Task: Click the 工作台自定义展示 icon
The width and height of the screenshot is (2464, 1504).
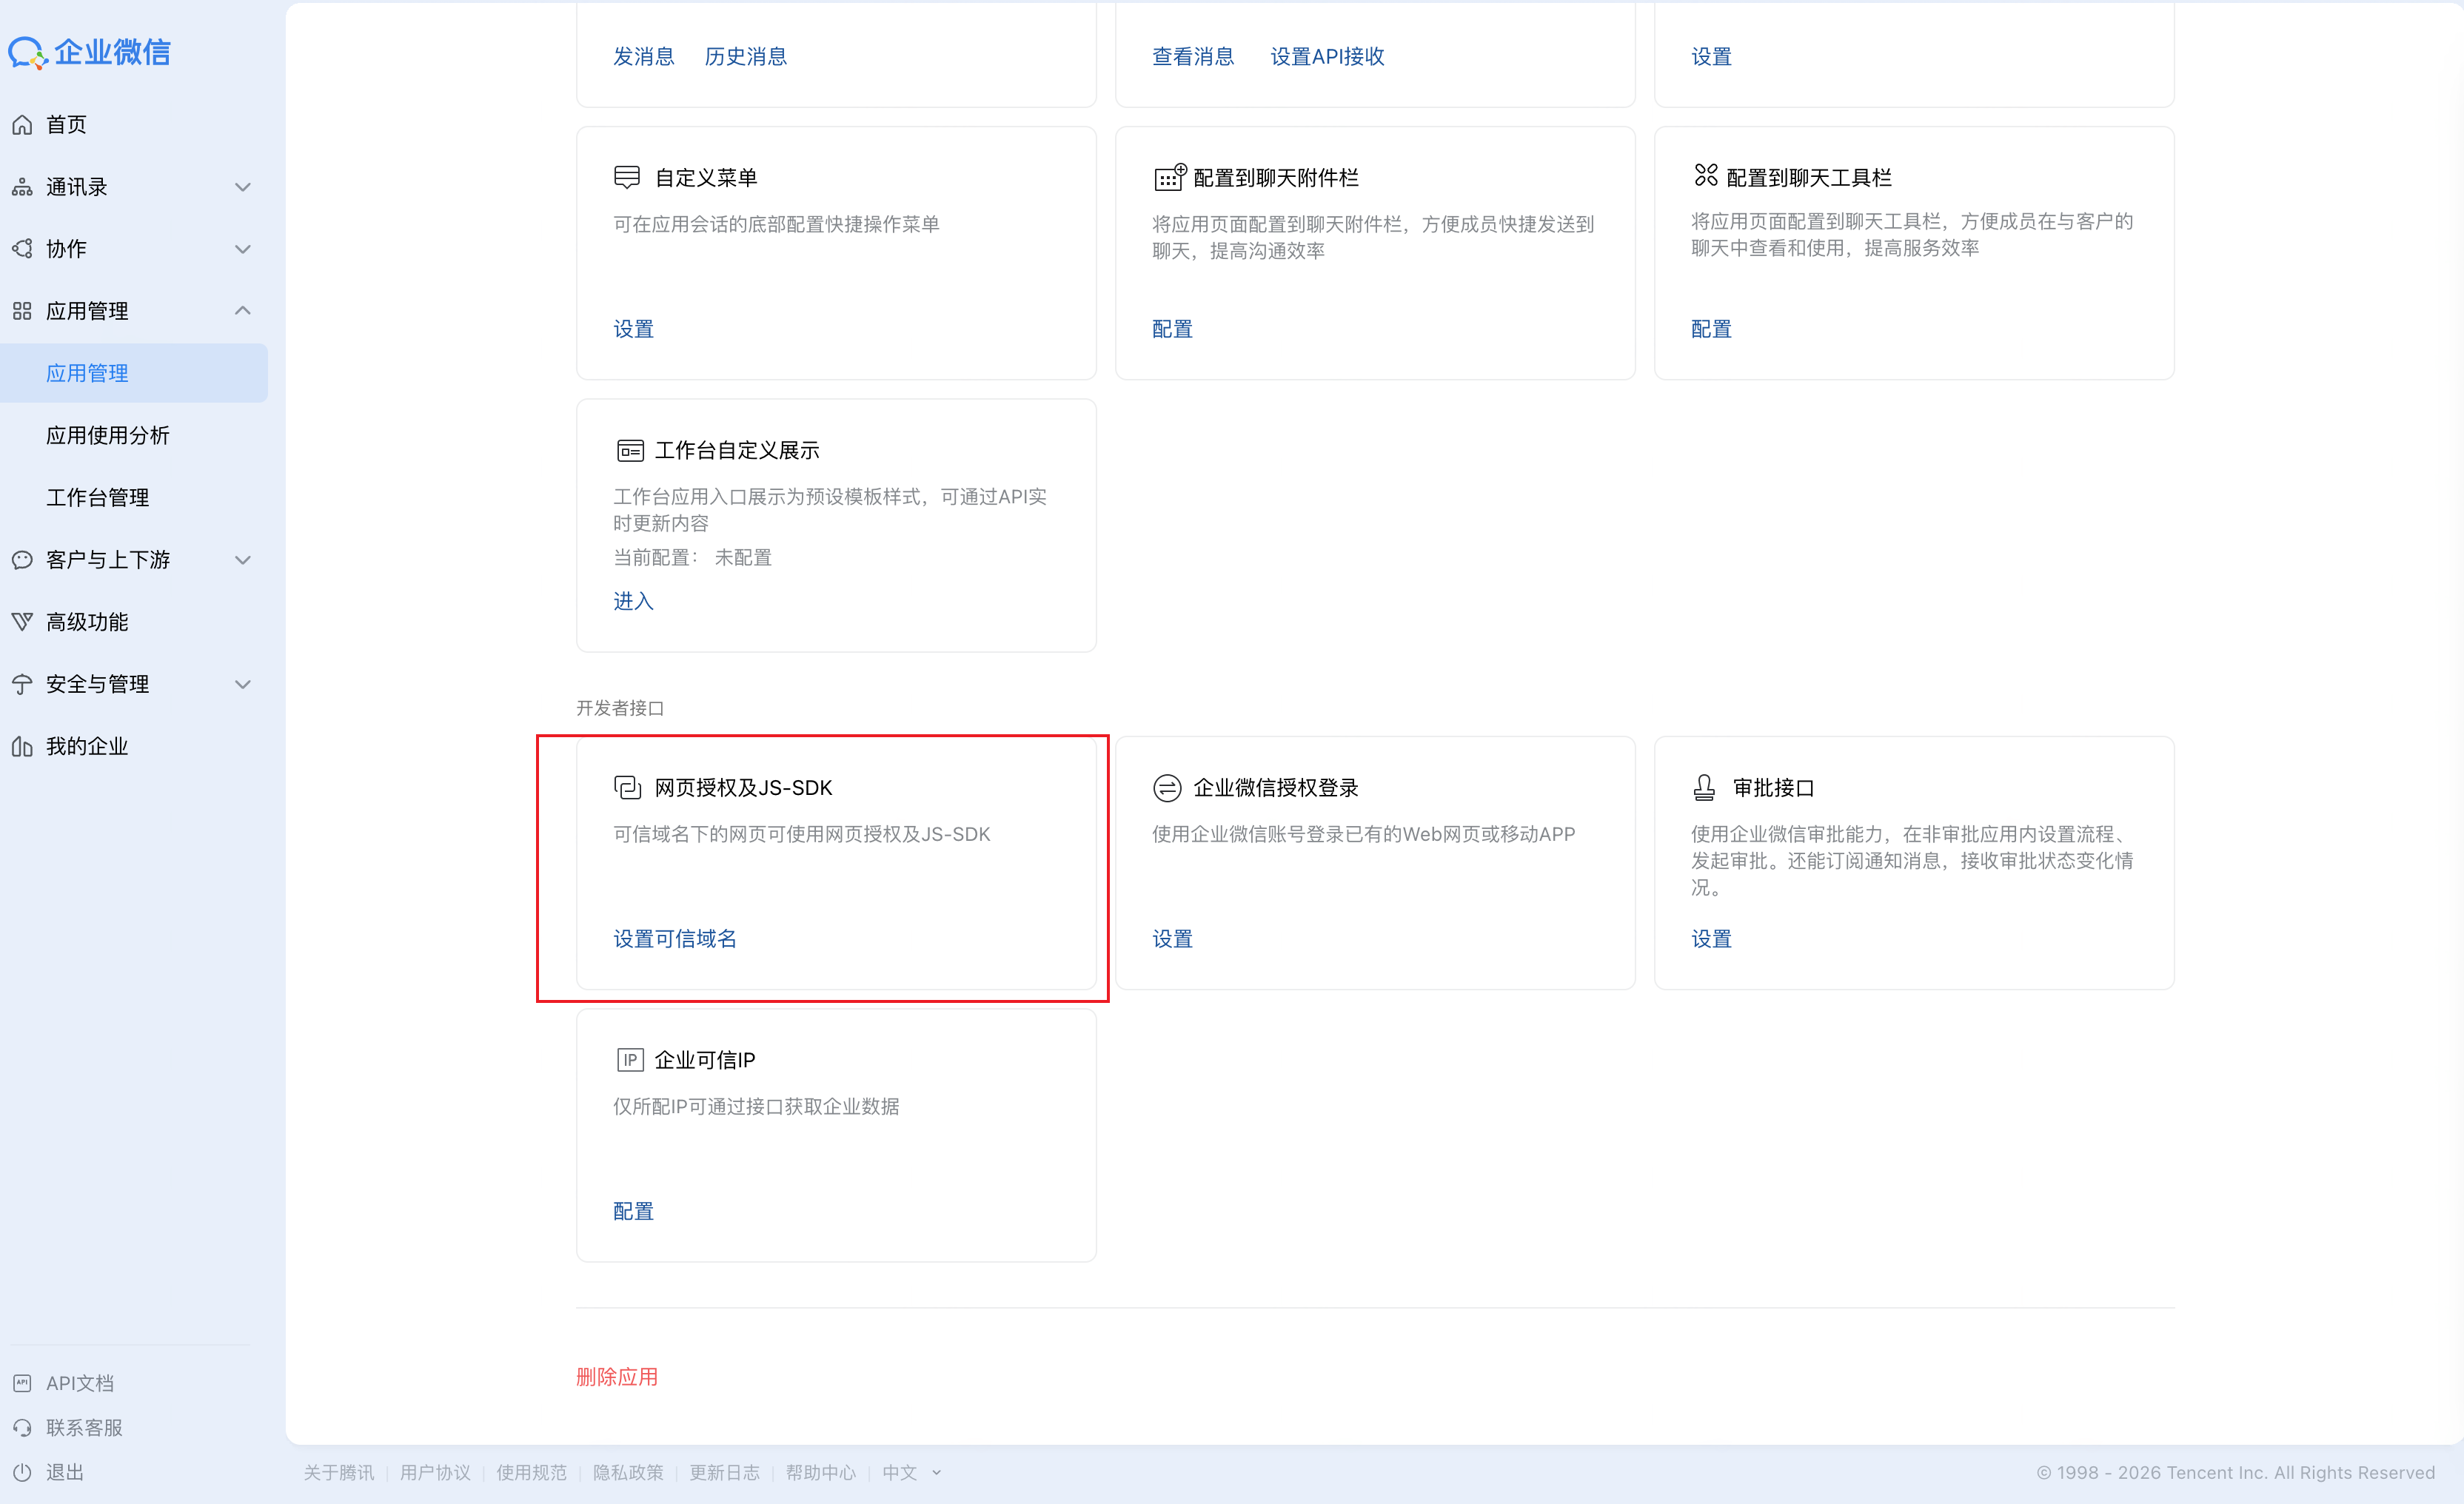Action: [630, 450]
